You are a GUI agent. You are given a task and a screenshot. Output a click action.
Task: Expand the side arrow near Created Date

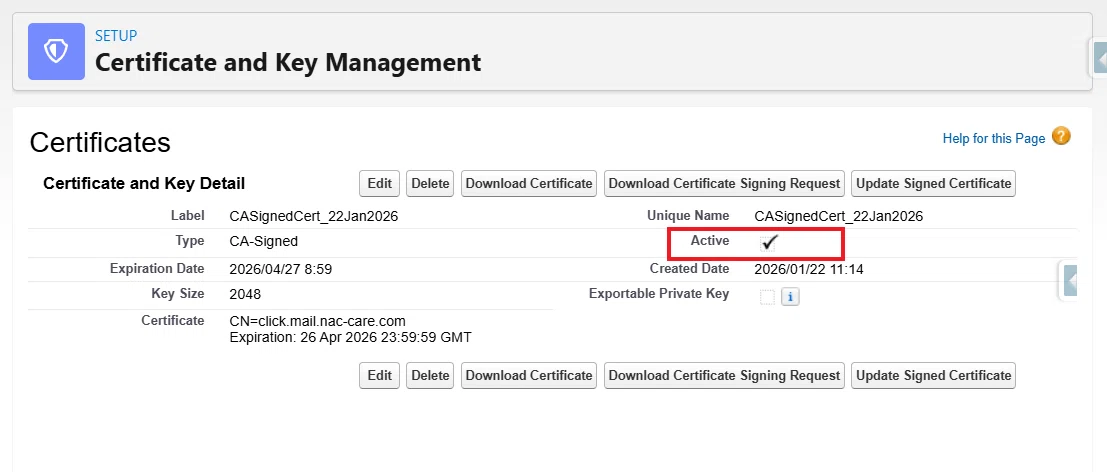pos(1071,282)
